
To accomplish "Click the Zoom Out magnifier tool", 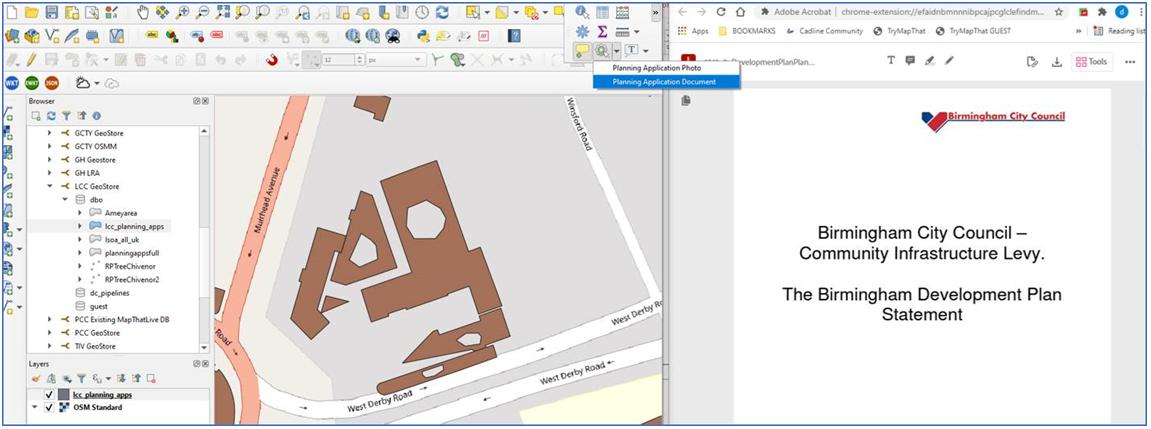I will coord(203,12).
